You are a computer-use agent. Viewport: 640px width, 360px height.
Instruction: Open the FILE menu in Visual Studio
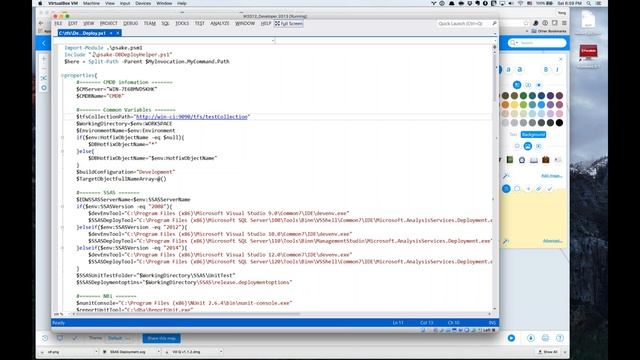pos(58,24)
